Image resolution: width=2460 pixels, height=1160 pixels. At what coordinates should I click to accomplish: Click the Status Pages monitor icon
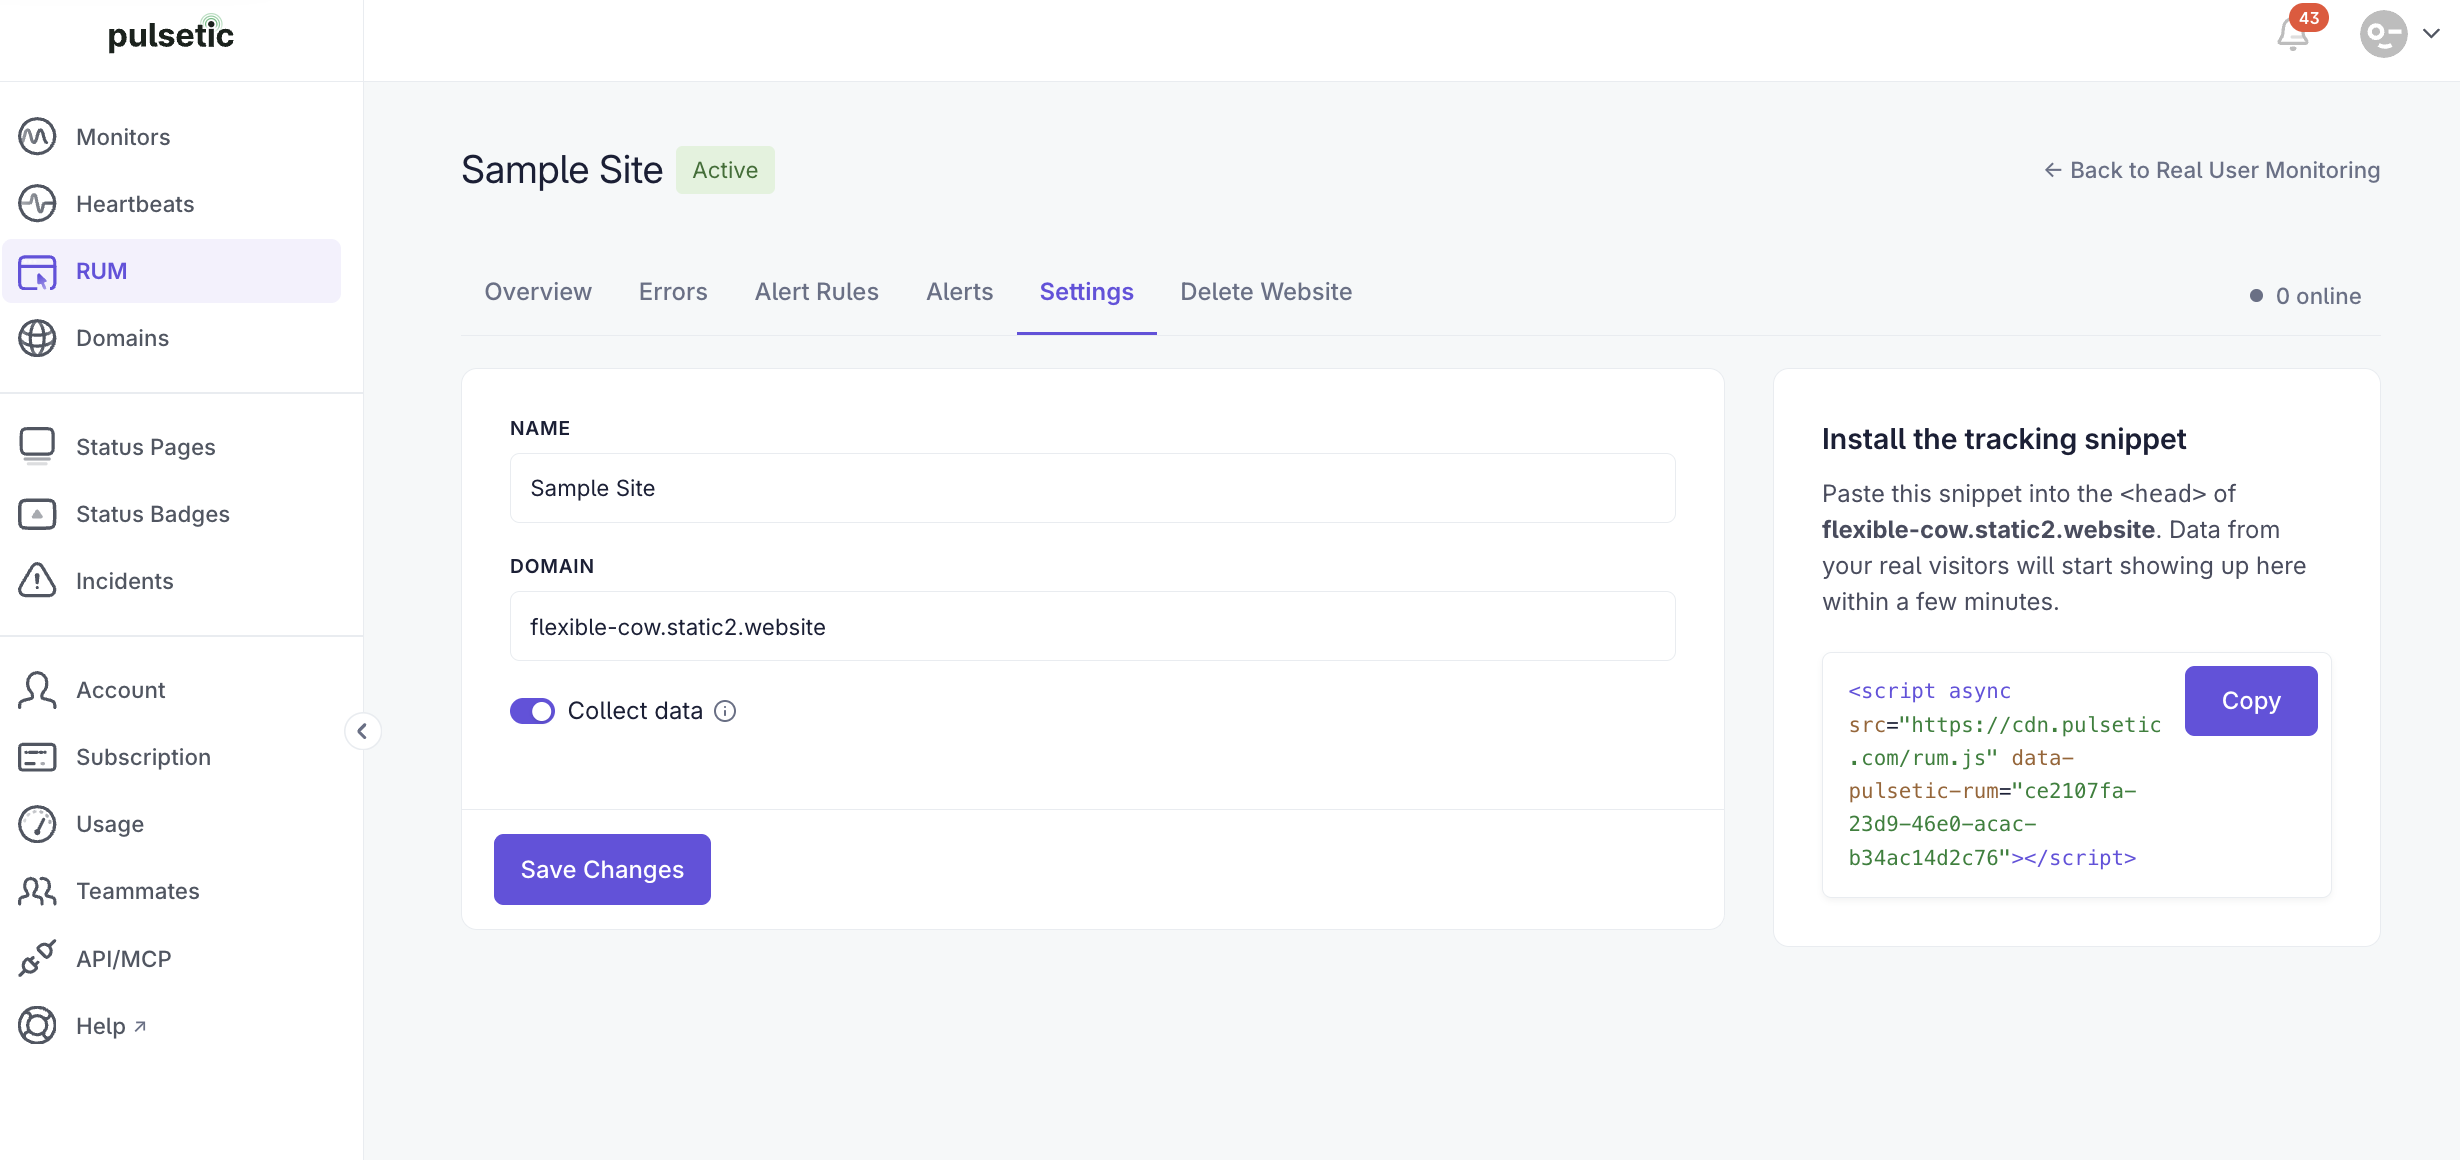coord(37,447)
